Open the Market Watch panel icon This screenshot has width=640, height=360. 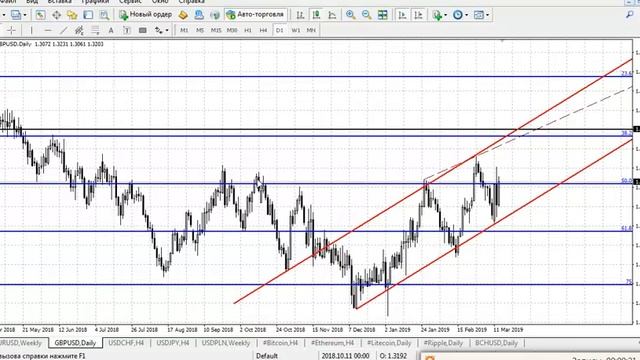click(40, 15)
